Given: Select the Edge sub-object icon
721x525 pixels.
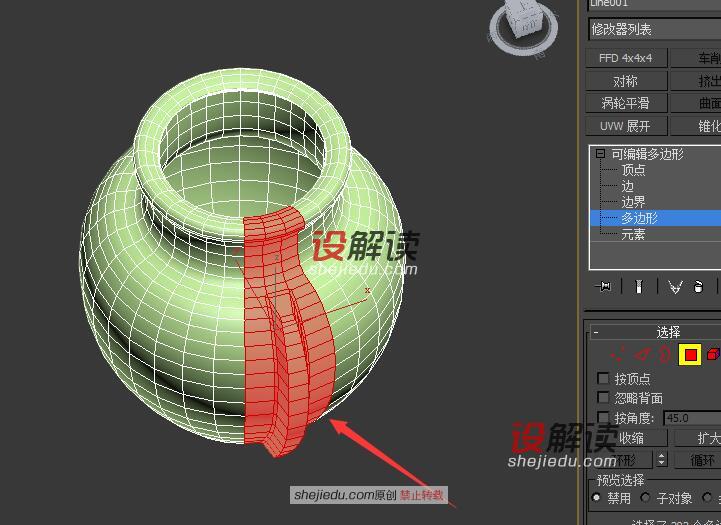Looking at the screenshot, I should 641,354.
